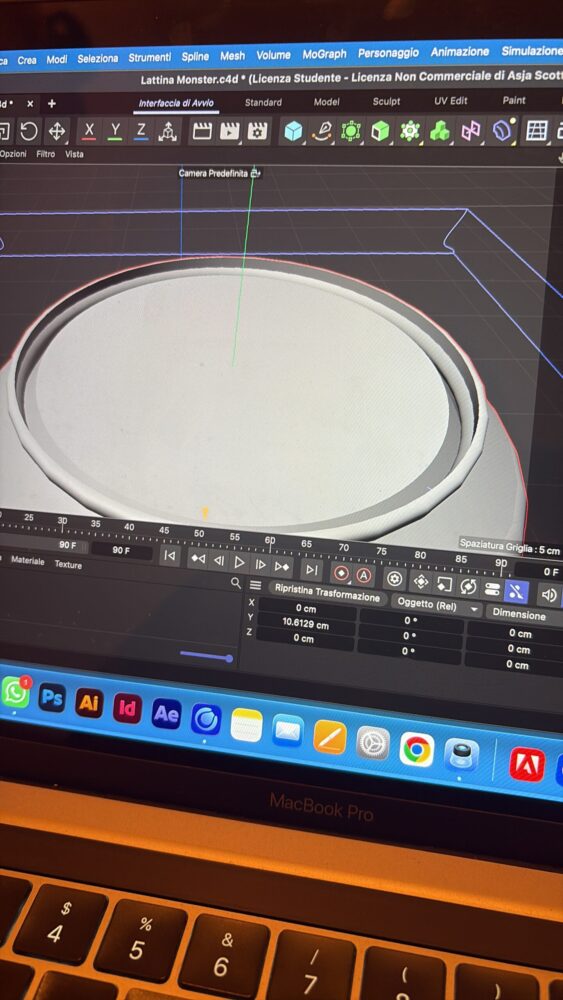
Task: Open keyframe settings gear in timeline
Action: 395,578
